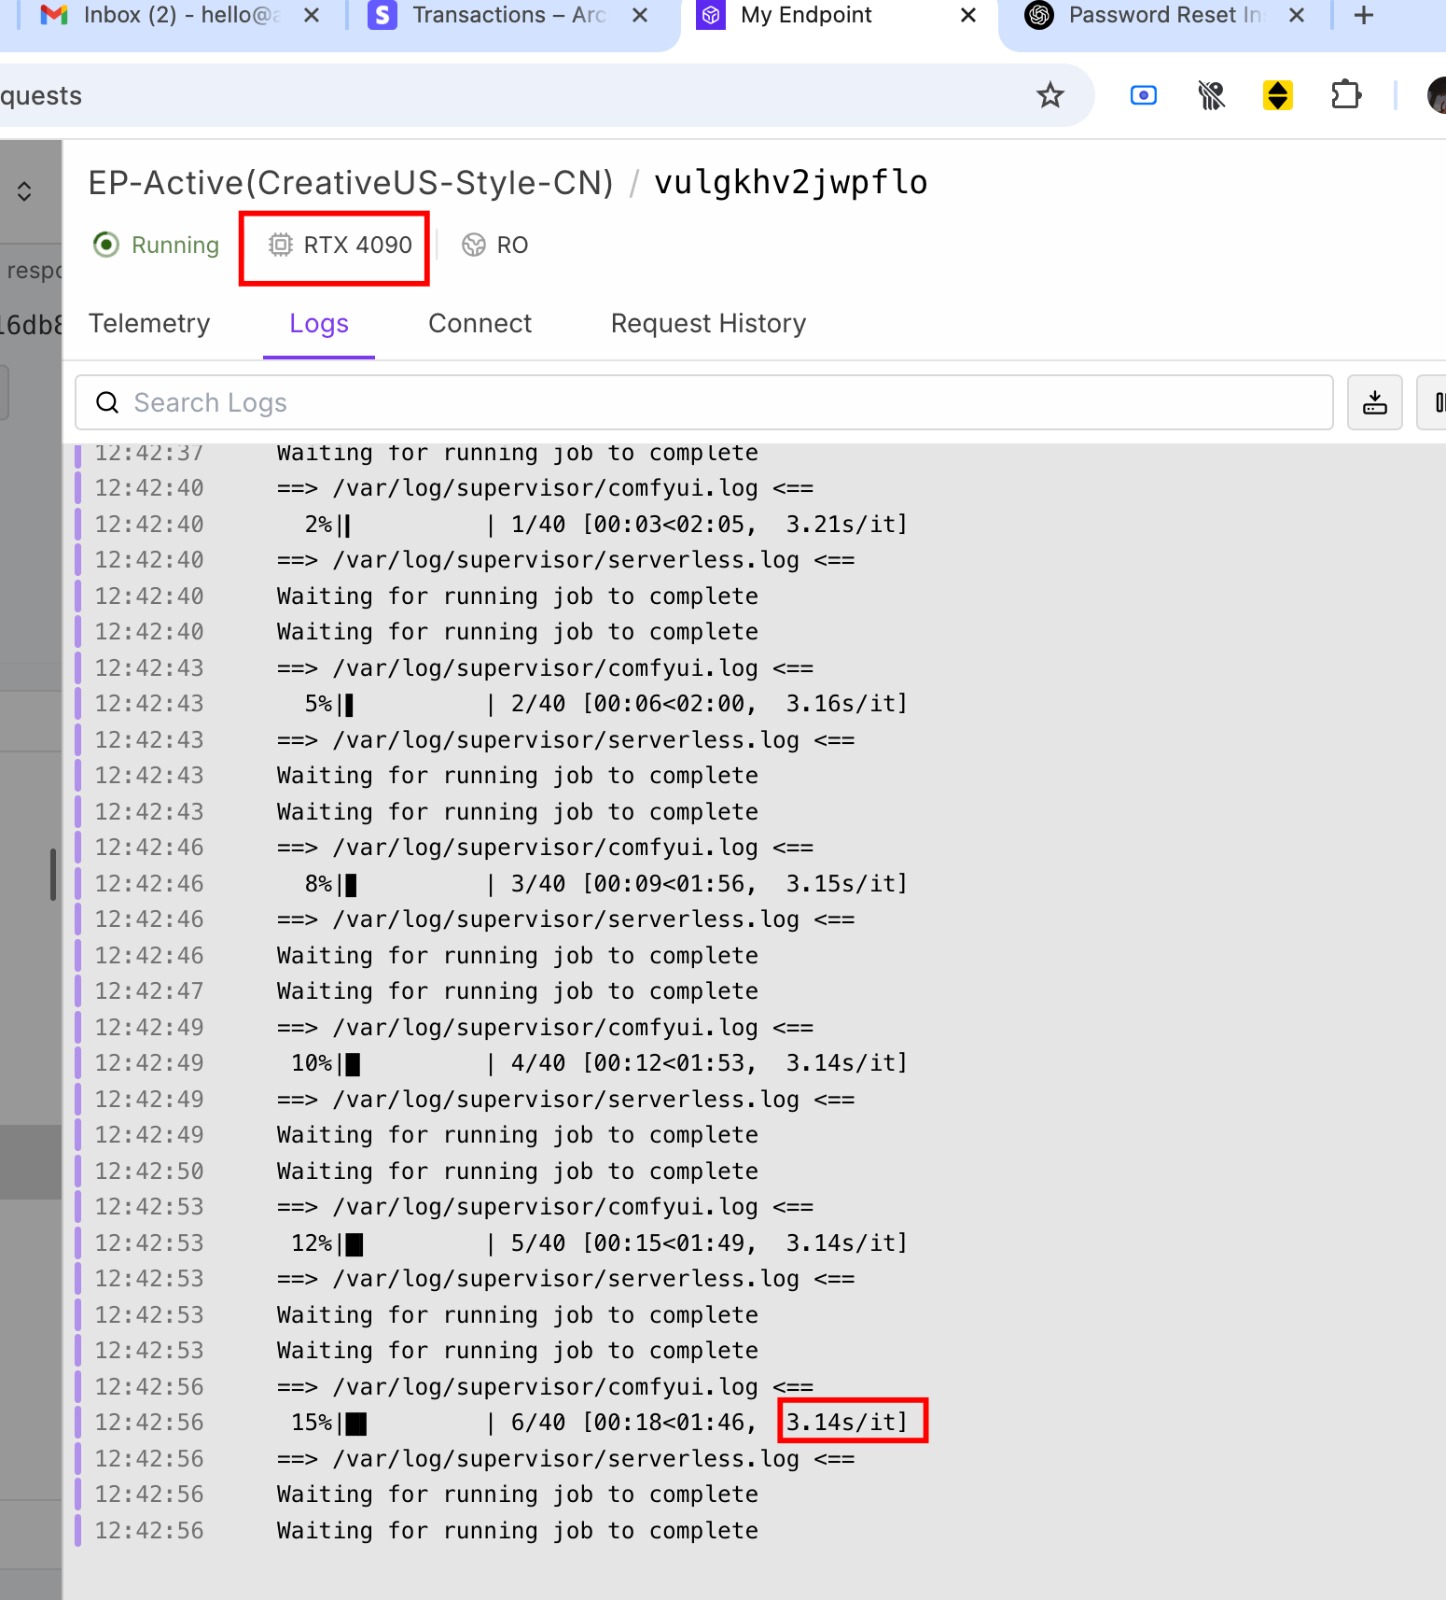Click the sidebar vertical scrollbar handle
This screenshot has height=1600, width=1446.
point(53,875)
